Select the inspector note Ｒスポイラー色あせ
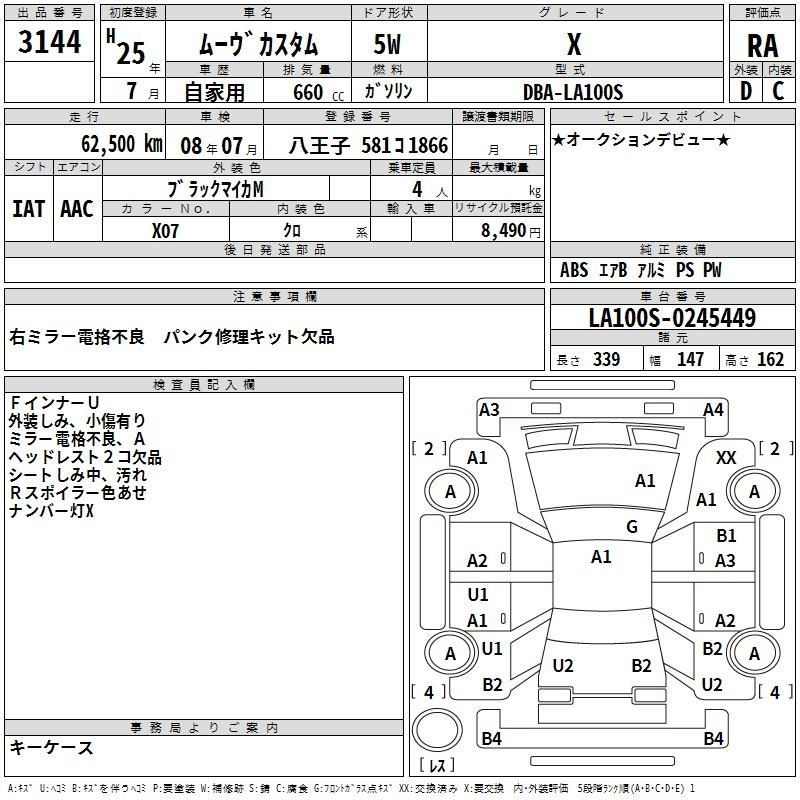The height and width of the screenshot is (800, 800). [x=78, y=493]
